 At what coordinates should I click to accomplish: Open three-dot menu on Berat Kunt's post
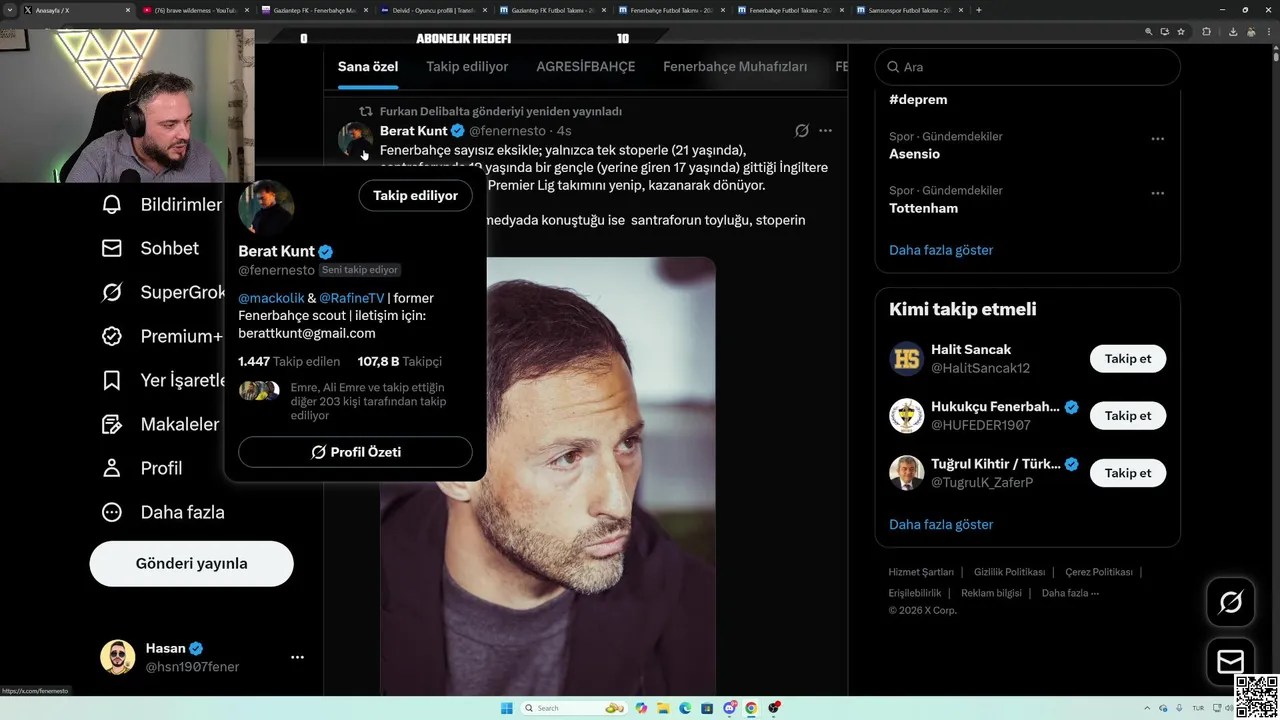825,131
